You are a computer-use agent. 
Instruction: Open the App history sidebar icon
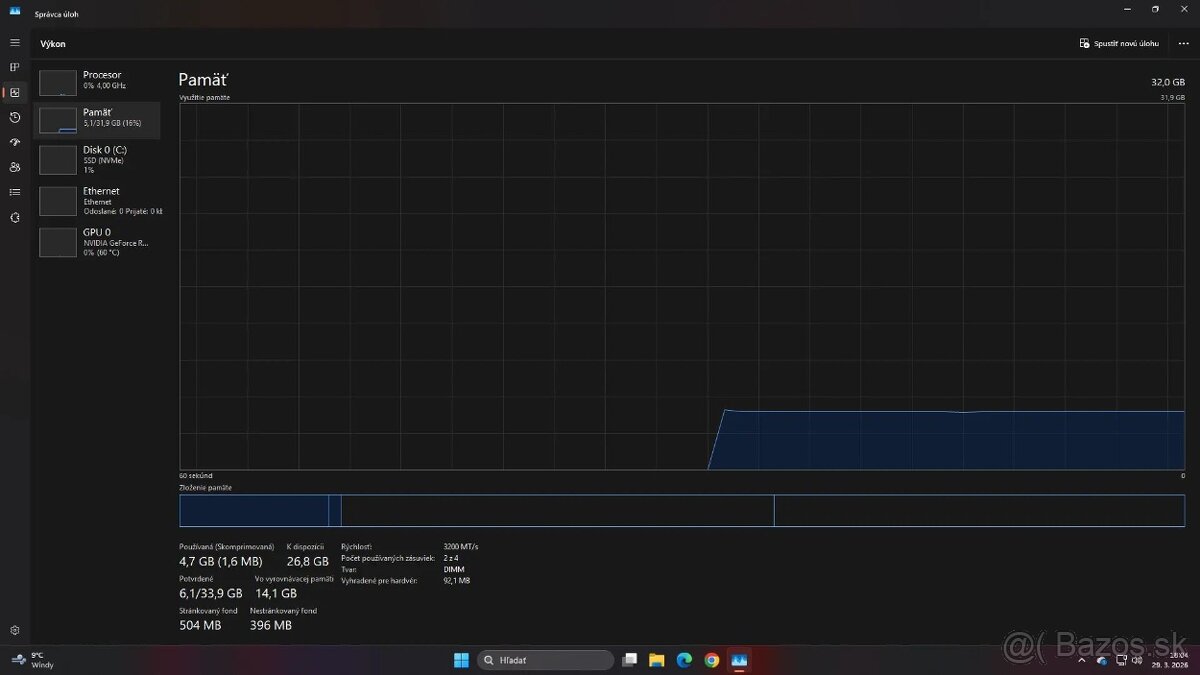[14, 117]
